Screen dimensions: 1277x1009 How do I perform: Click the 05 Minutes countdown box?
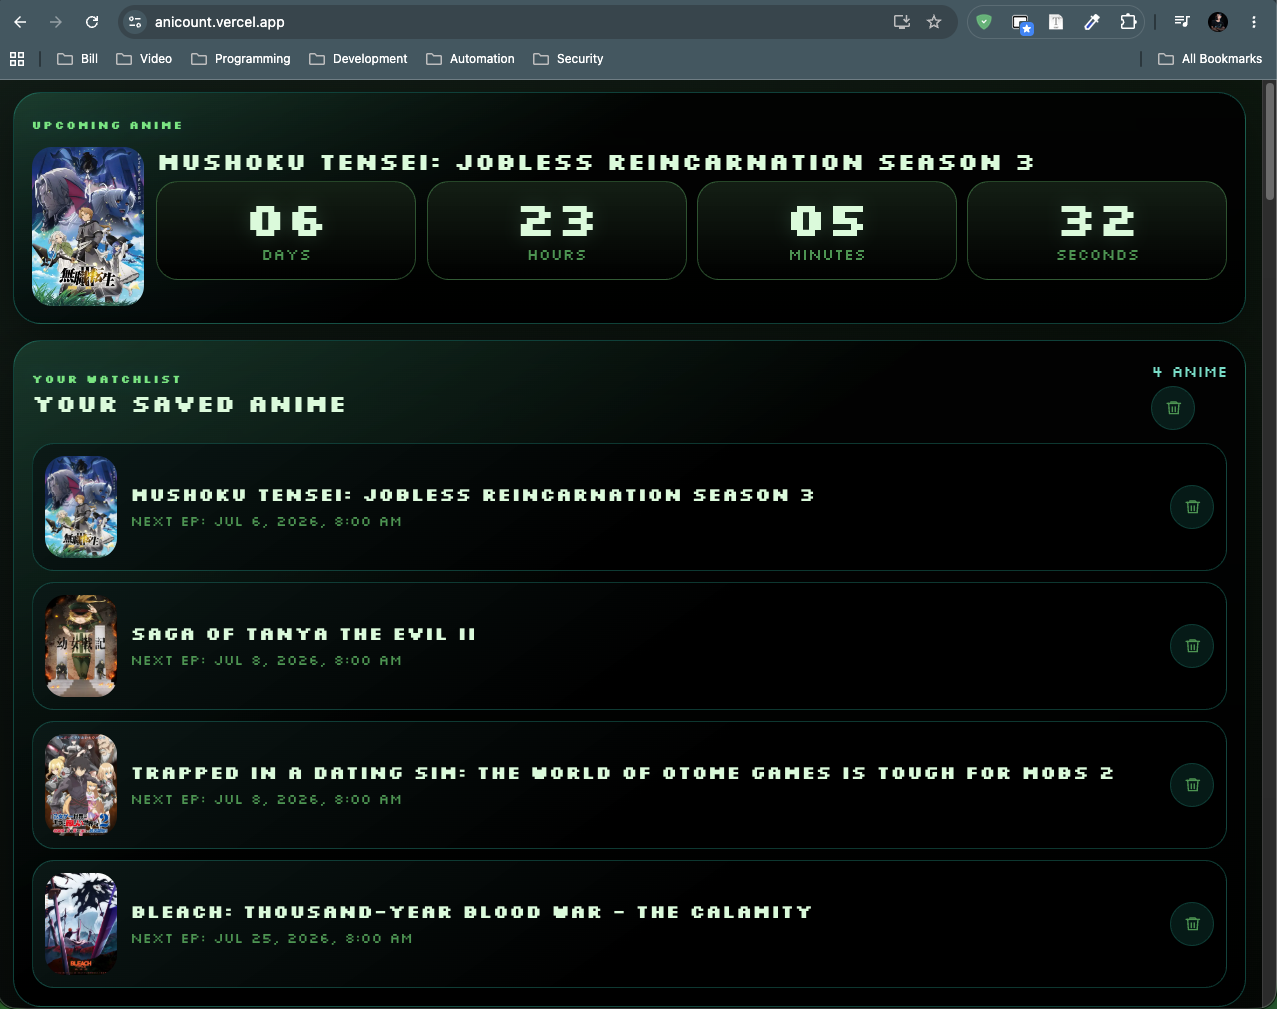point(827,230)
